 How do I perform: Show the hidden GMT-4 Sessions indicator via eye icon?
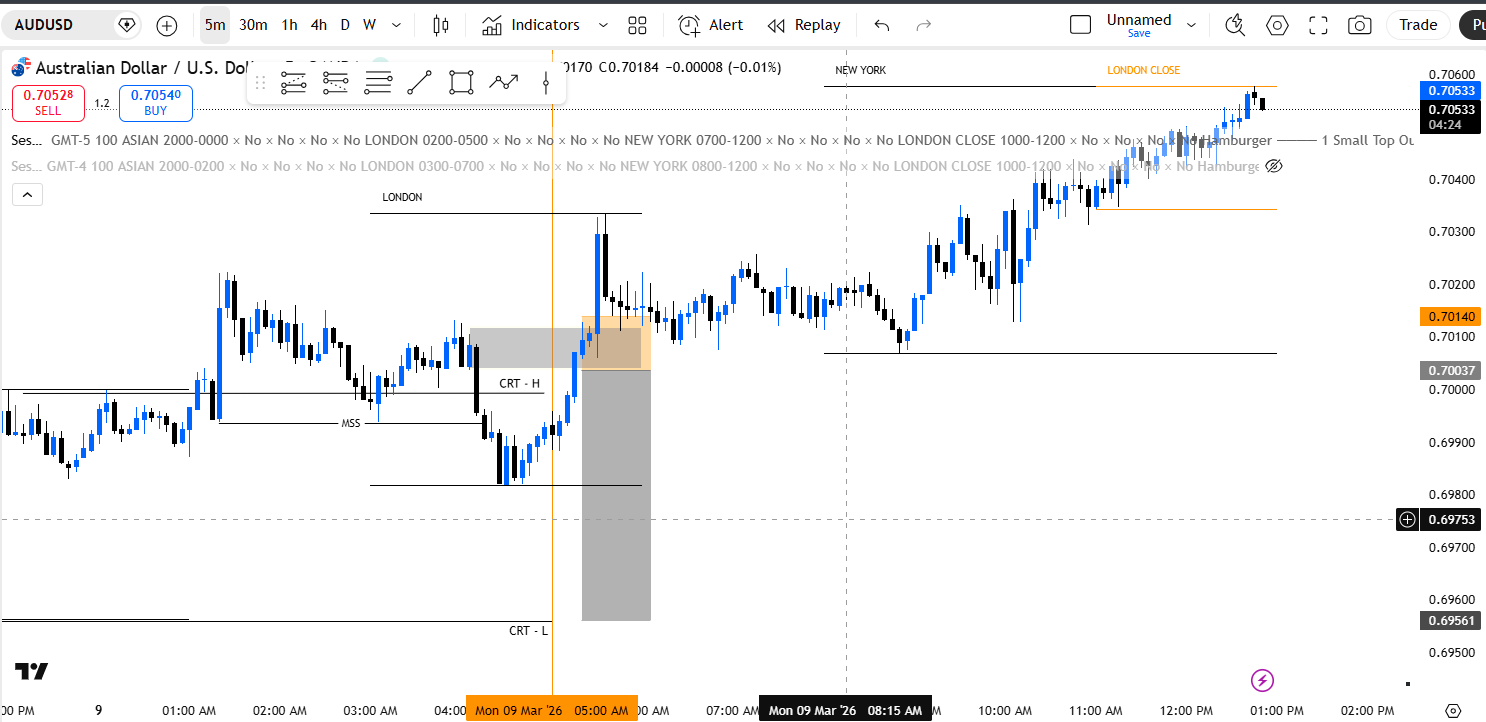coord(1274,166)
